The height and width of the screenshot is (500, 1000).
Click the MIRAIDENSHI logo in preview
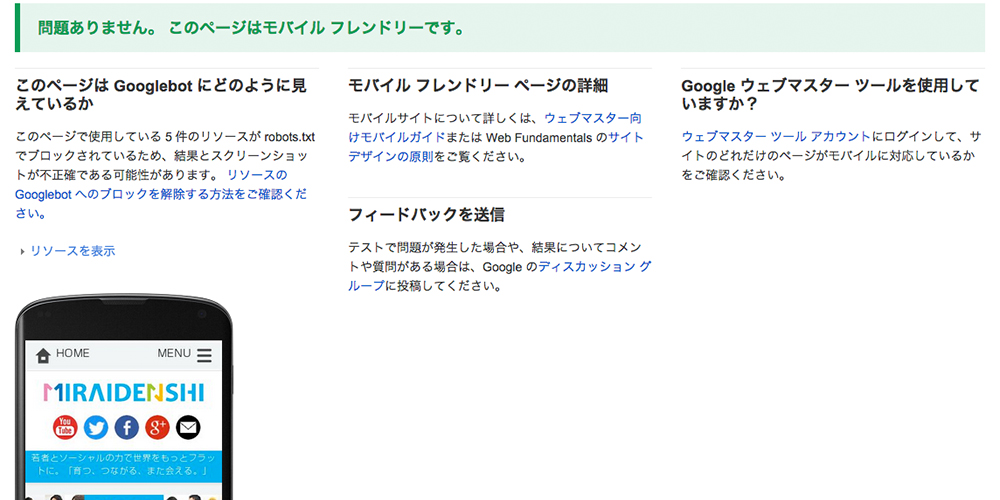coord(124,392)
